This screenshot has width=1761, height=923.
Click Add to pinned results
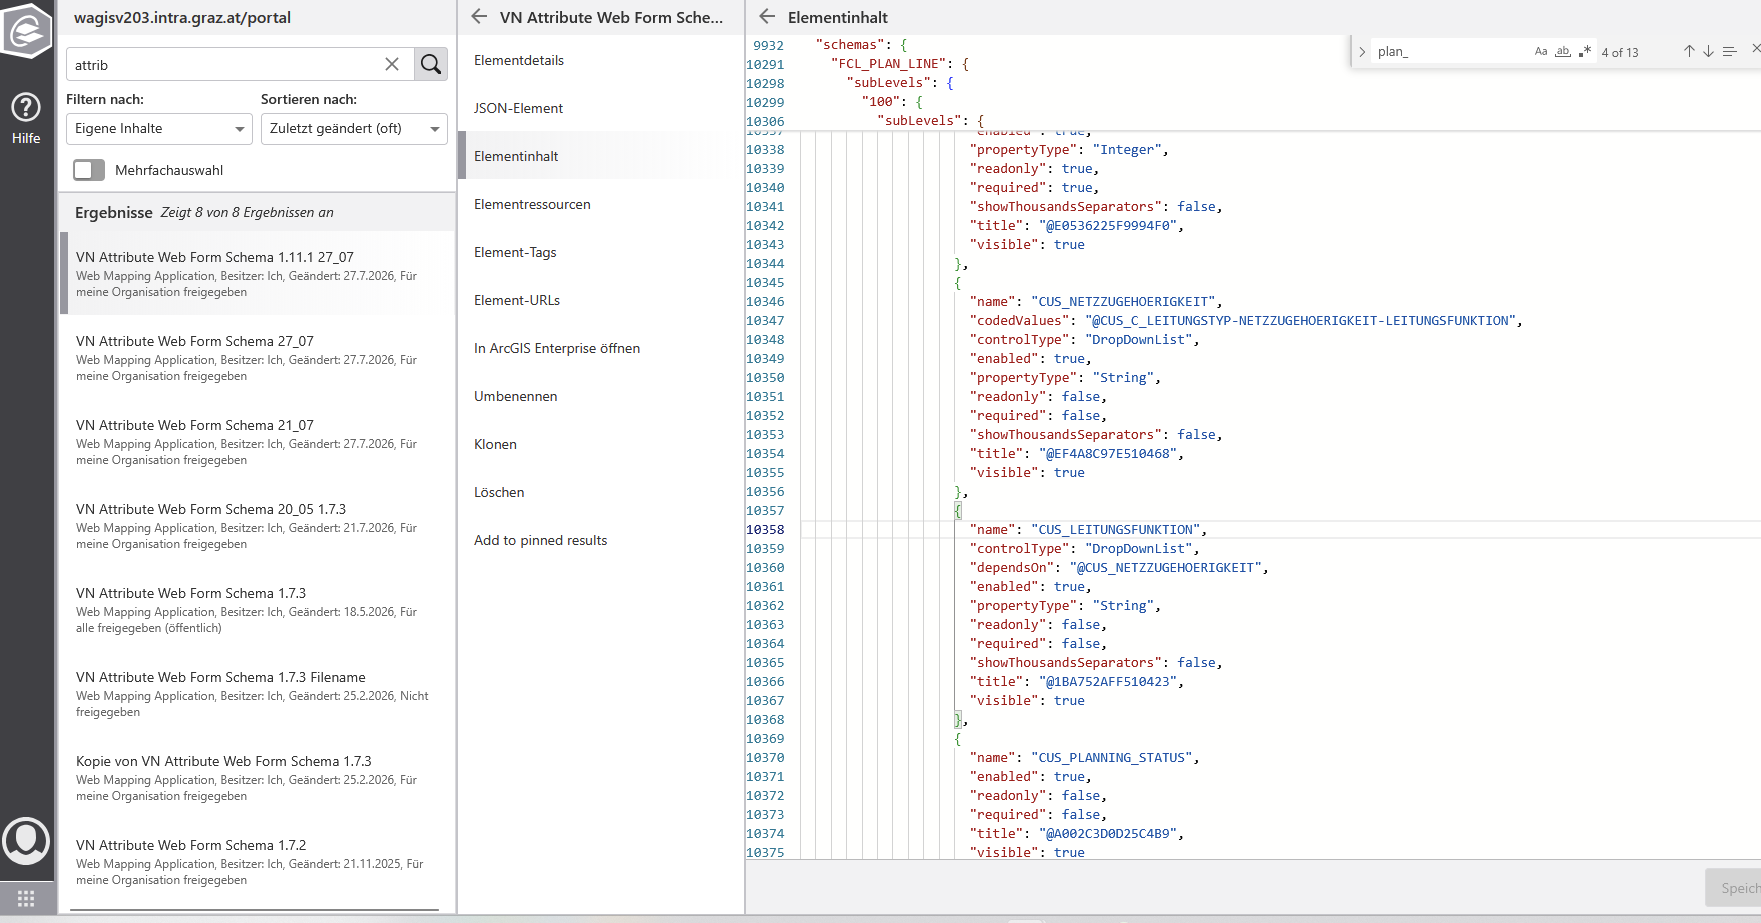click(x=540, y=540)
